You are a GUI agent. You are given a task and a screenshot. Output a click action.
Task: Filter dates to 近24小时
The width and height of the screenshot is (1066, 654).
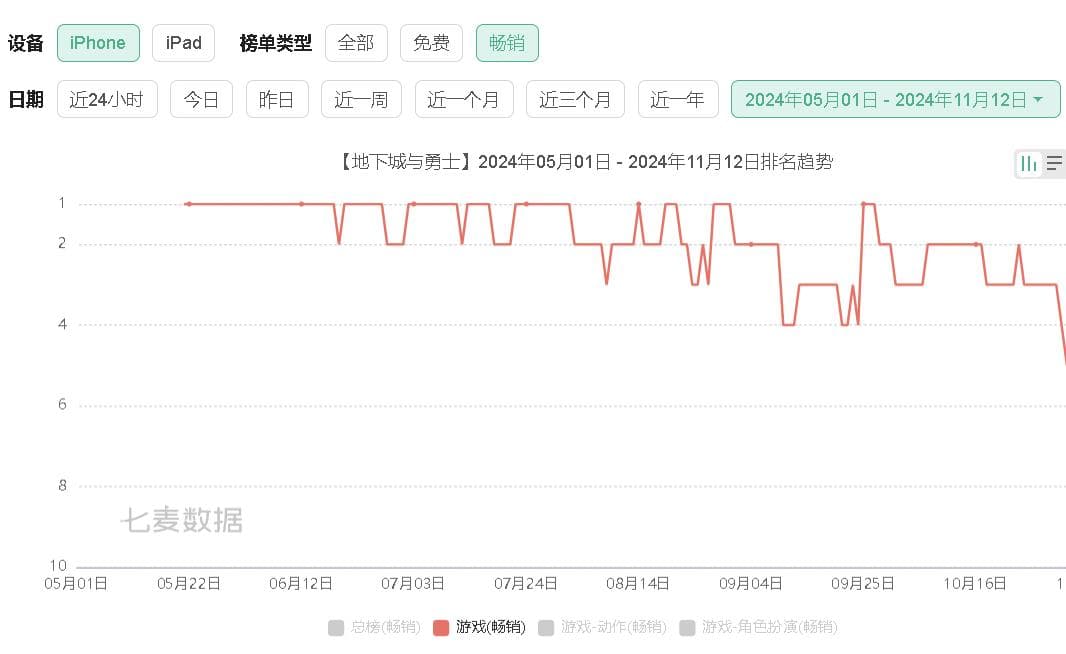(x=107, y=99)
